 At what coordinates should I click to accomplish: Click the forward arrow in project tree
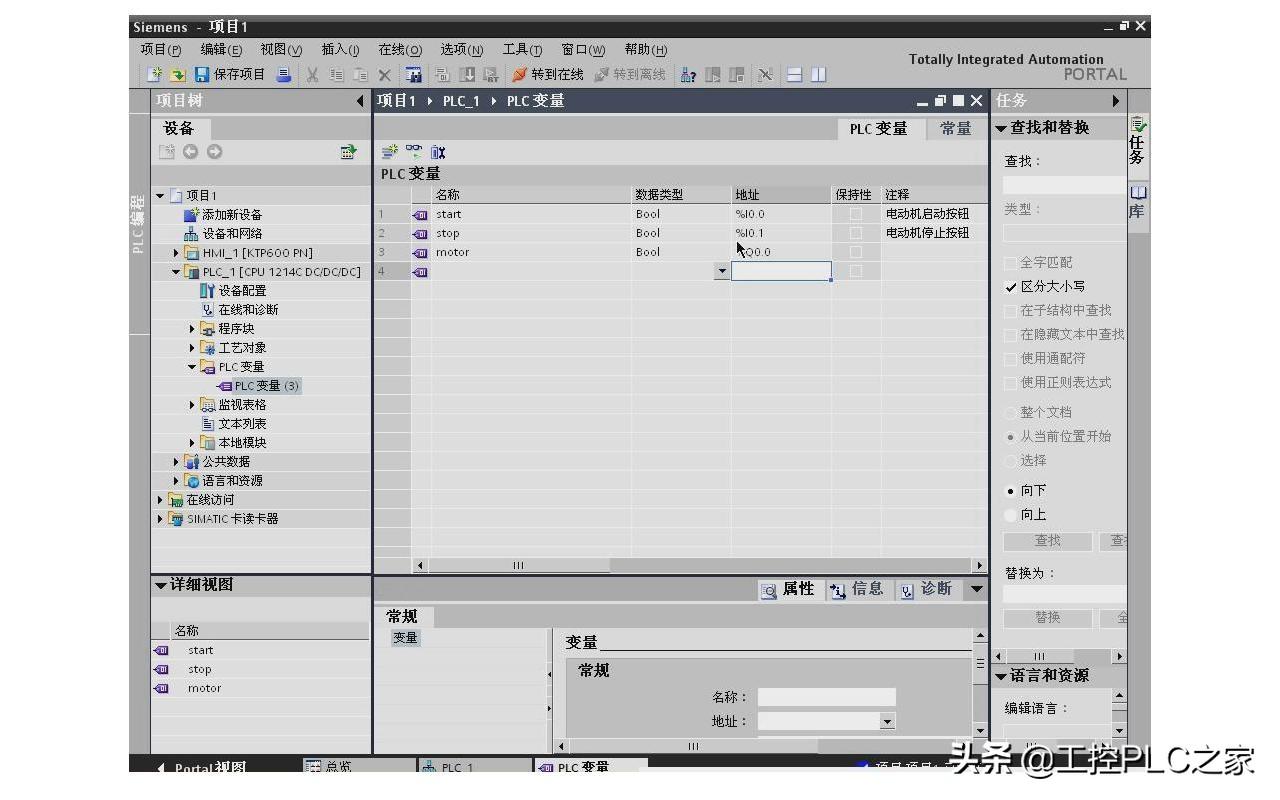tap(214, 152)
